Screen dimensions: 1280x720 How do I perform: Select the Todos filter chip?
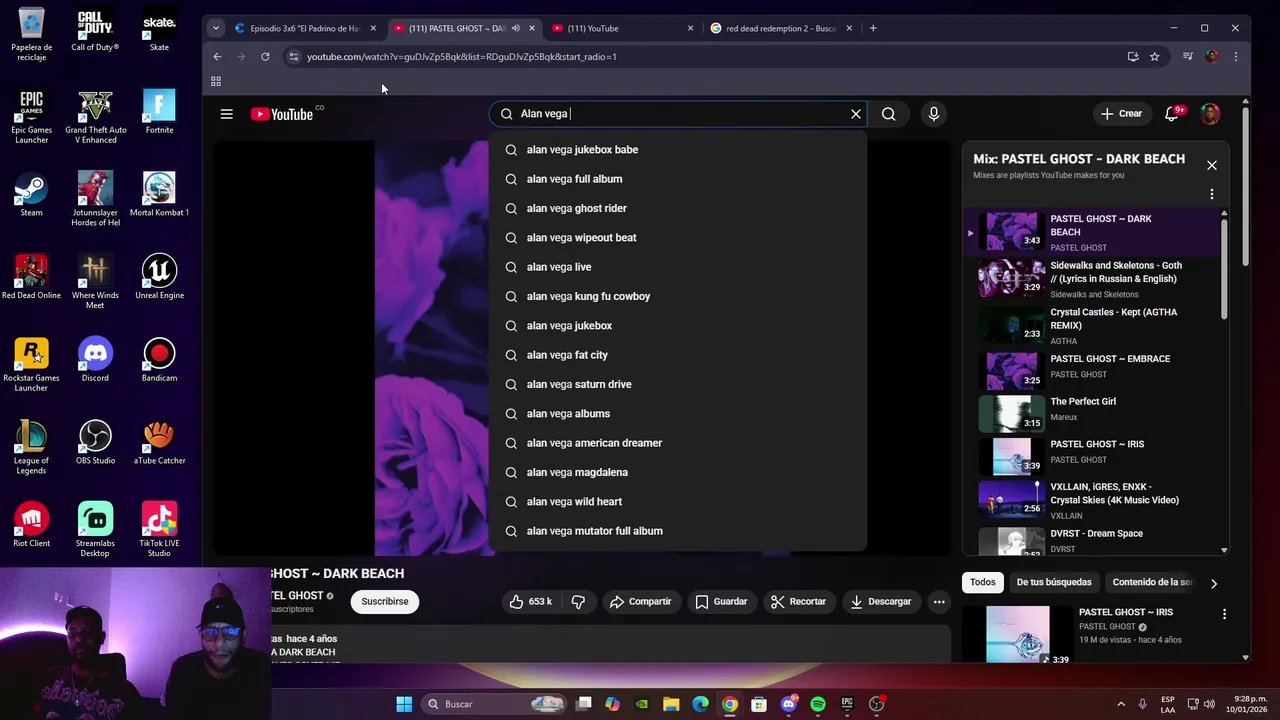pyautogui.click(x=983, y=582)
